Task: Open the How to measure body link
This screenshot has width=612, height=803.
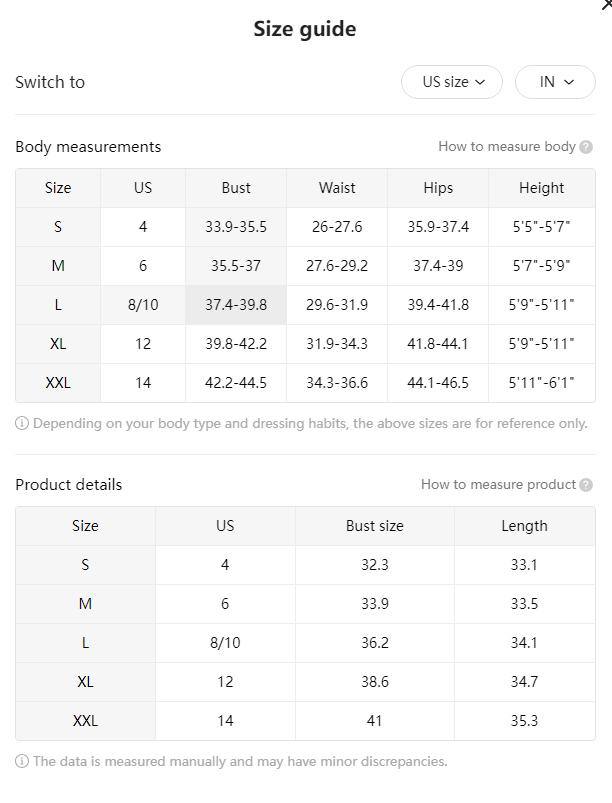Action: click(x=507, y=146)
